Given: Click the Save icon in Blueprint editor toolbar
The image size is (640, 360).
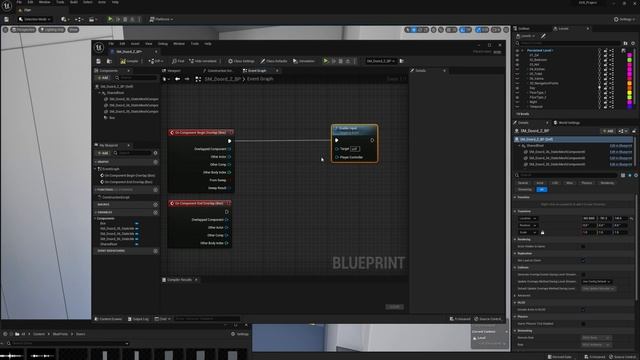Looking at the screenshot, I should coord(98,61).
